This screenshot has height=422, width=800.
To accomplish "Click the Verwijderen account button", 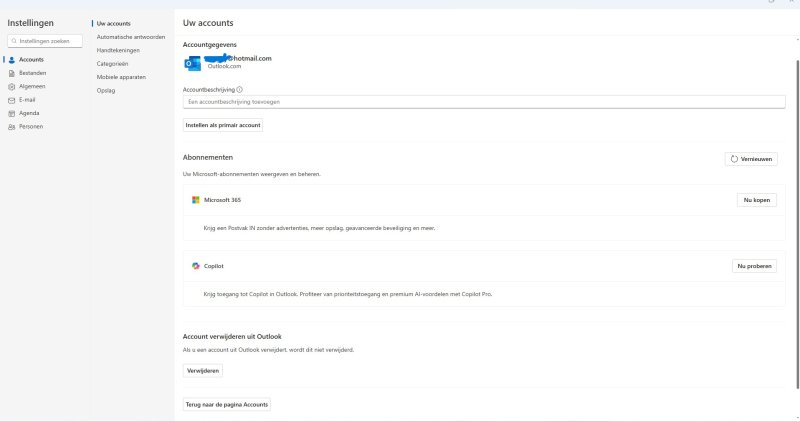I will pyautogui.click(x=203, y=370).
